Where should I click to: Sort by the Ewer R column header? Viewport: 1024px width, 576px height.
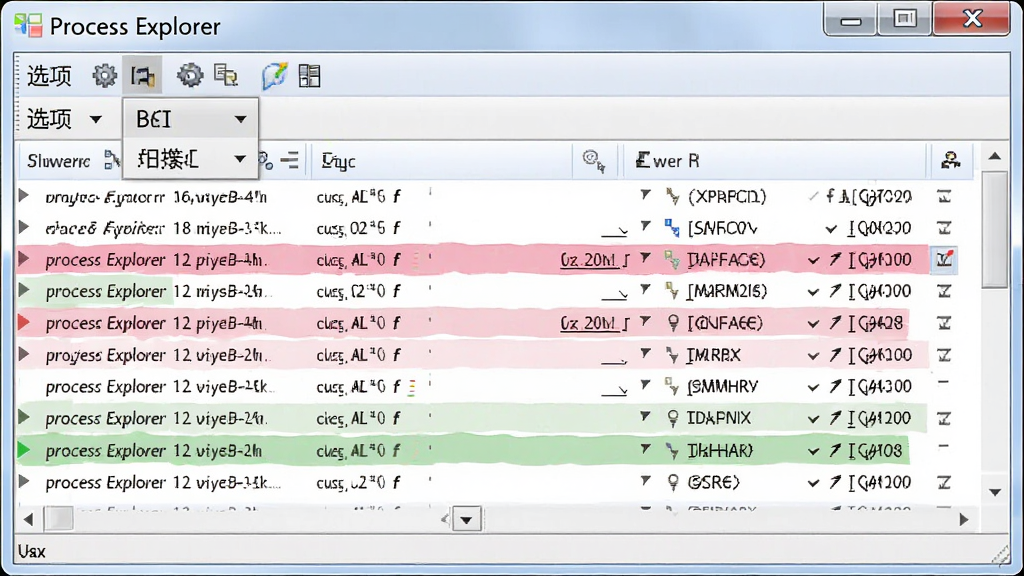tap(667, 161)
